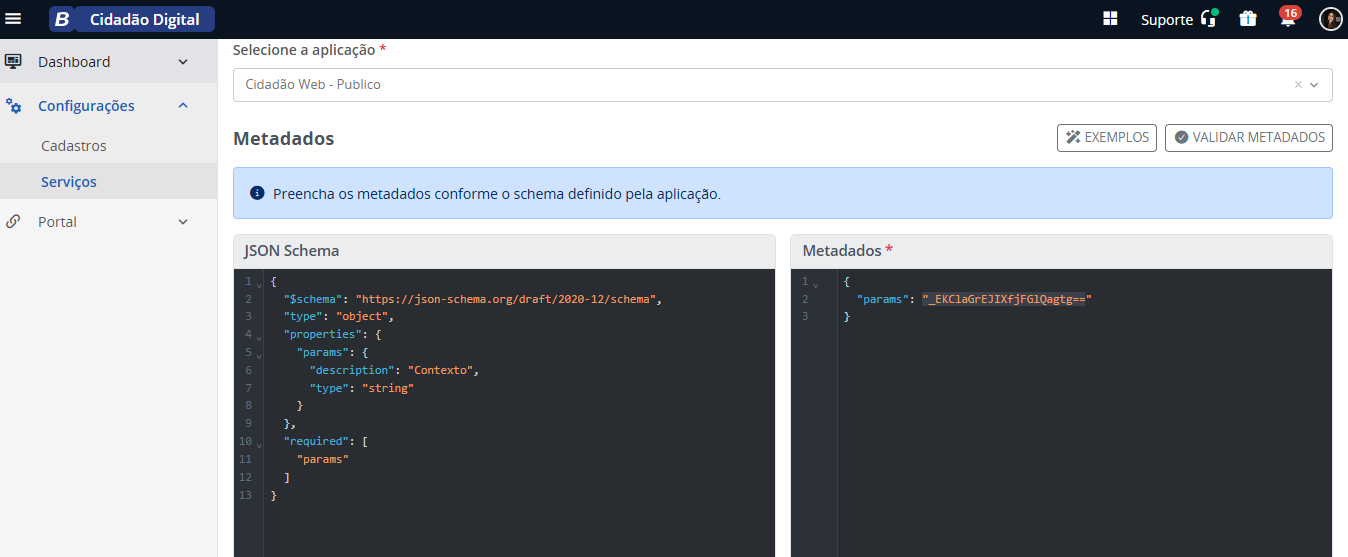Click the schema URL string value
Viewport: 1348px width, 557px height.
508,299
